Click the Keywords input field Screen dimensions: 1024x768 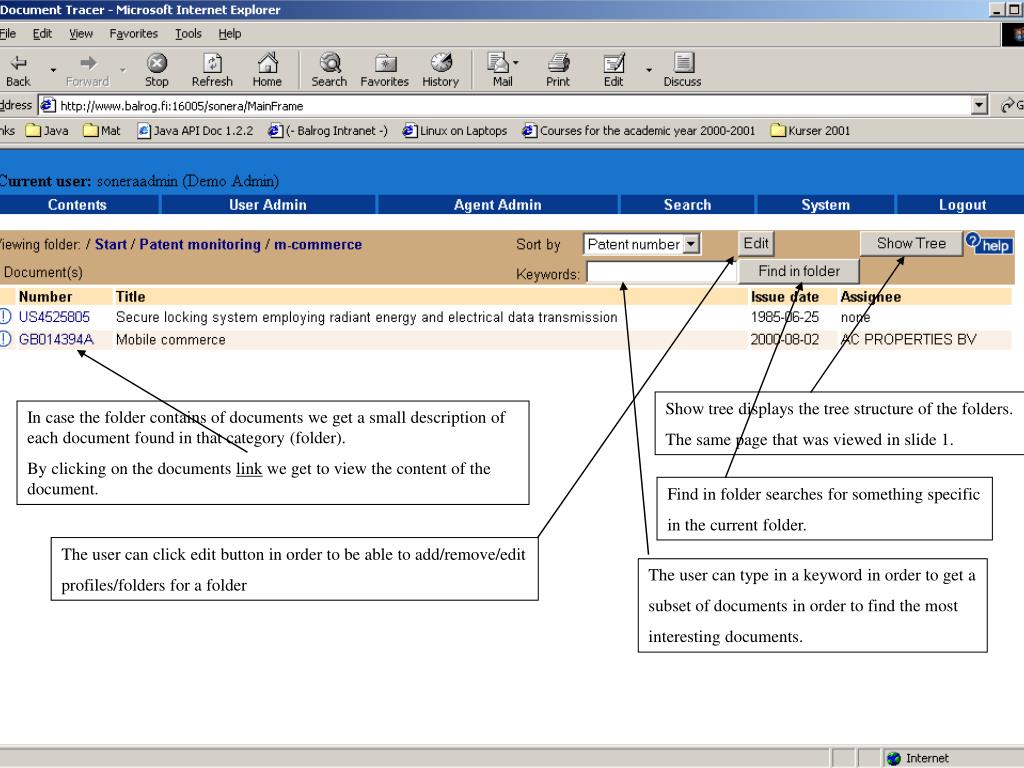(662, 272)
